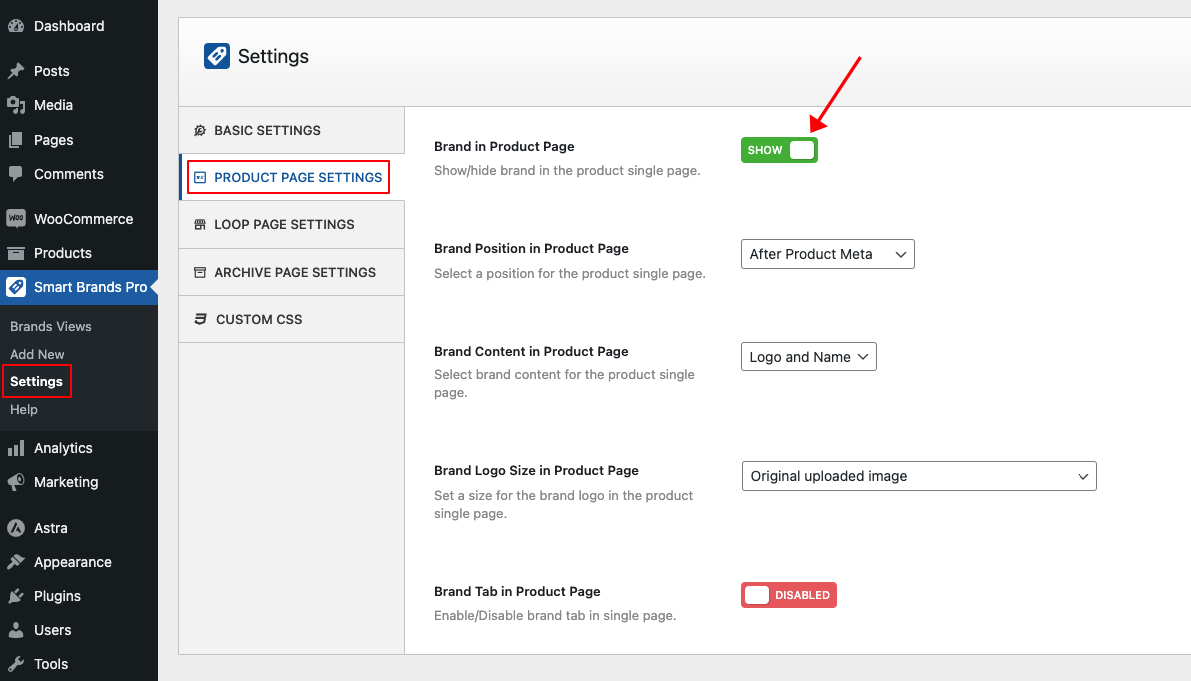Click the Plugins plug icon
Viewport: 1191px width, 681px height.
[16, 596]
